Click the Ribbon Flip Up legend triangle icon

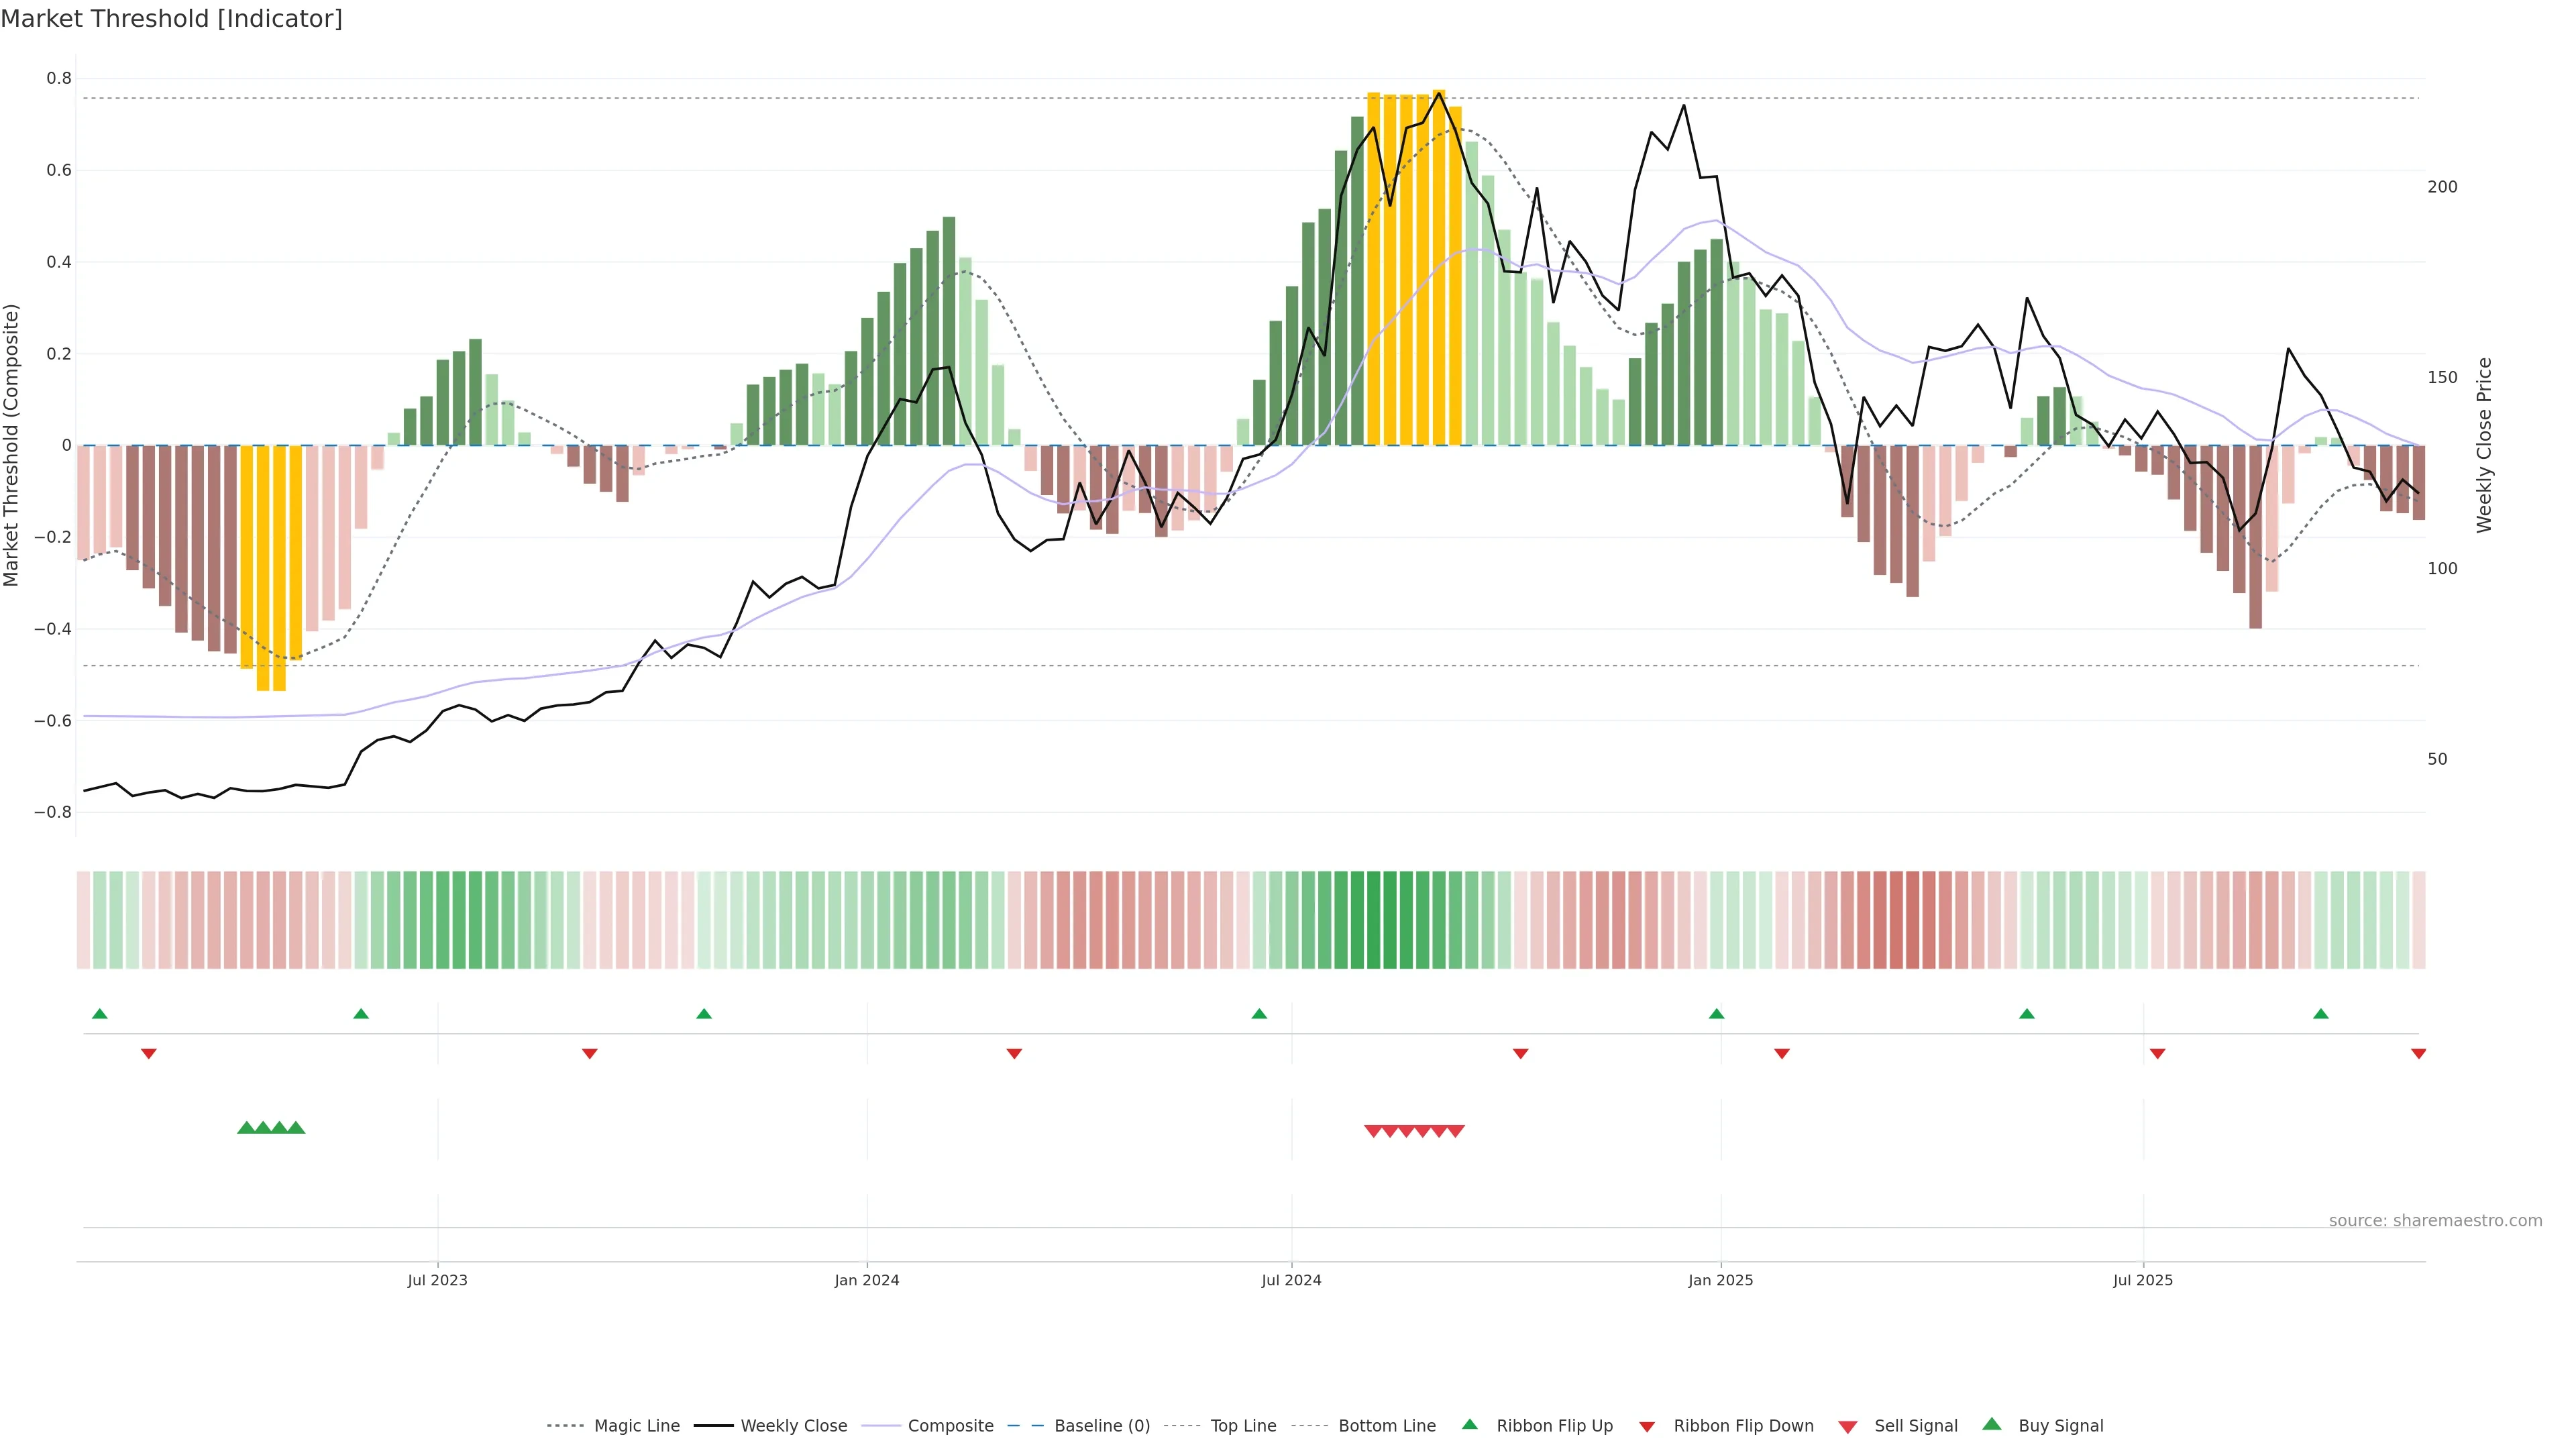pos(1469,1424)
